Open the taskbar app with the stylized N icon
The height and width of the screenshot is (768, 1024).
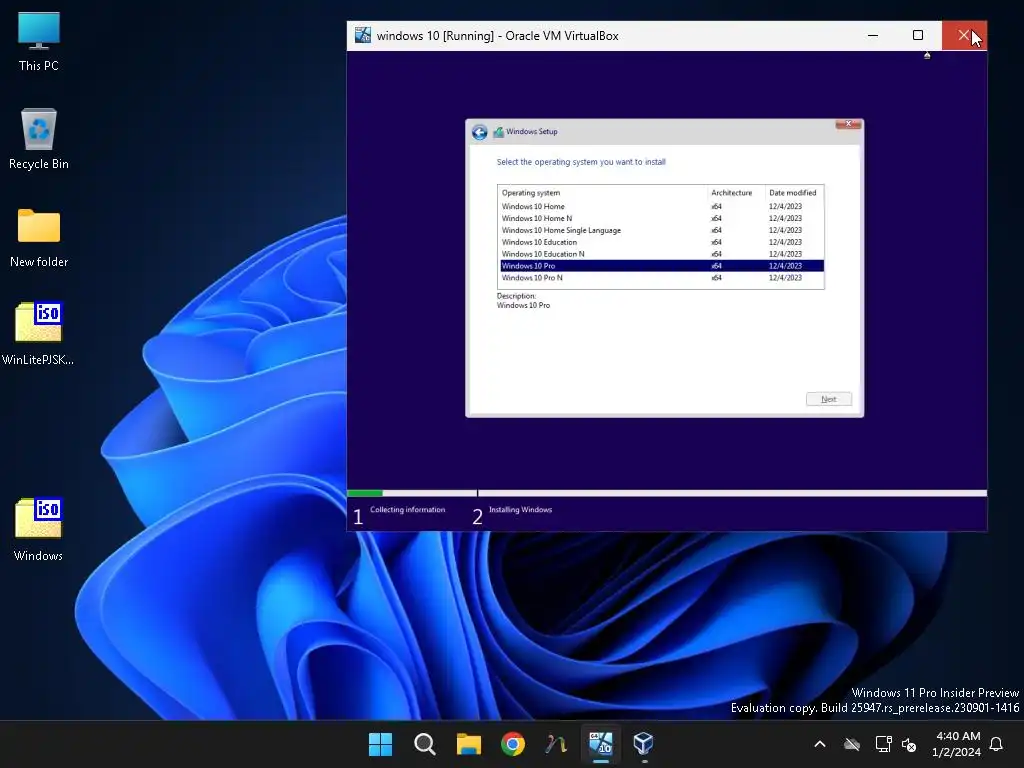[556, 744]
